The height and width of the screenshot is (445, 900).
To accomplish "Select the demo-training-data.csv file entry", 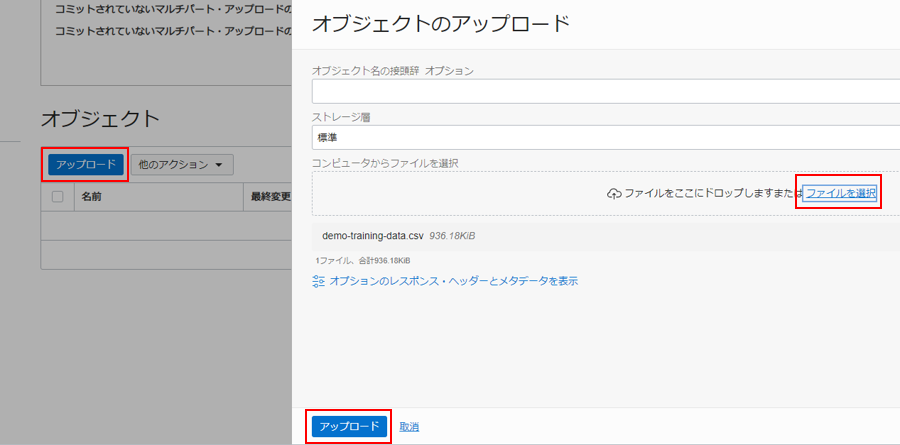I will [x=372, y=236].
